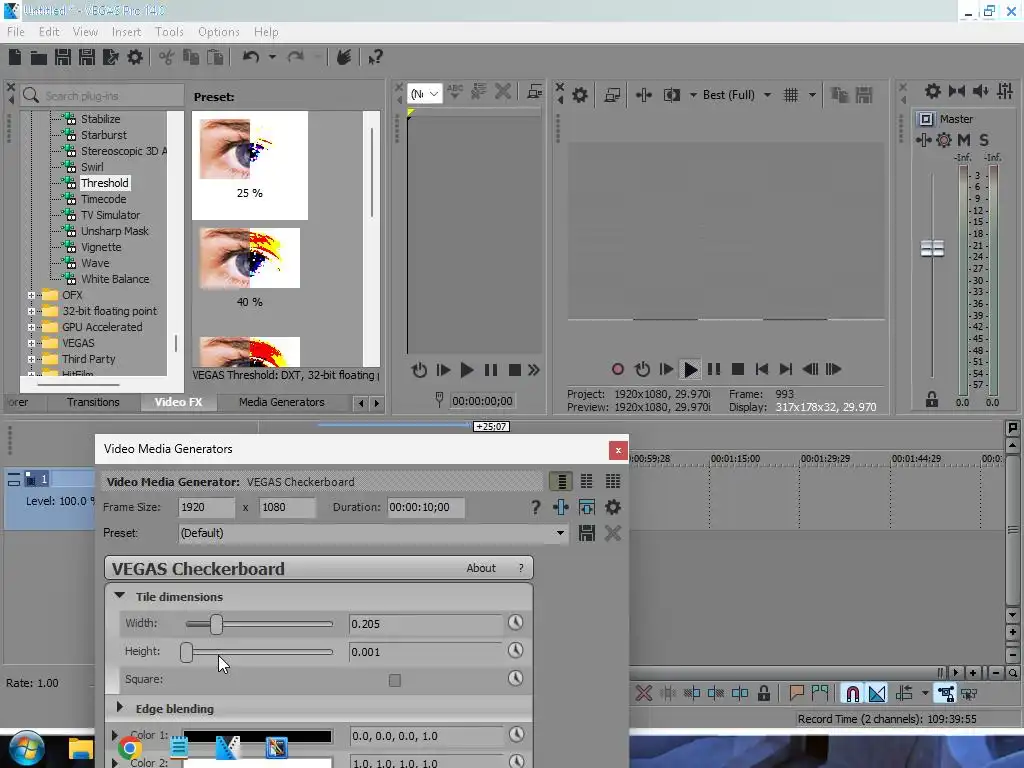Screen dimensions: 1024x768
Task: Select the 40 % Threshold preset
Action: click(x=249, y=268)
